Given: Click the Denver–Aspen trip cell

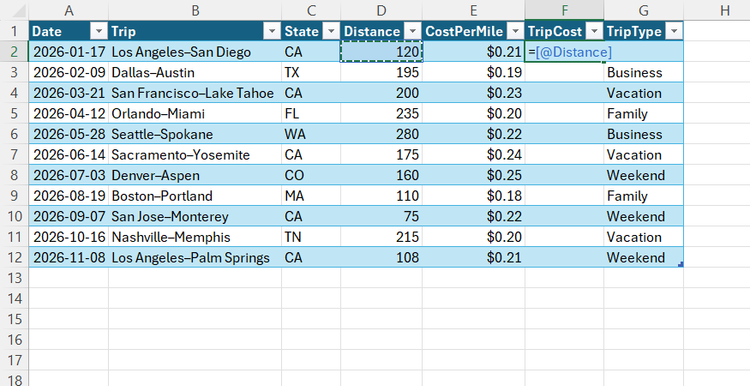Looking at the screenshot, I should point(195,175).
